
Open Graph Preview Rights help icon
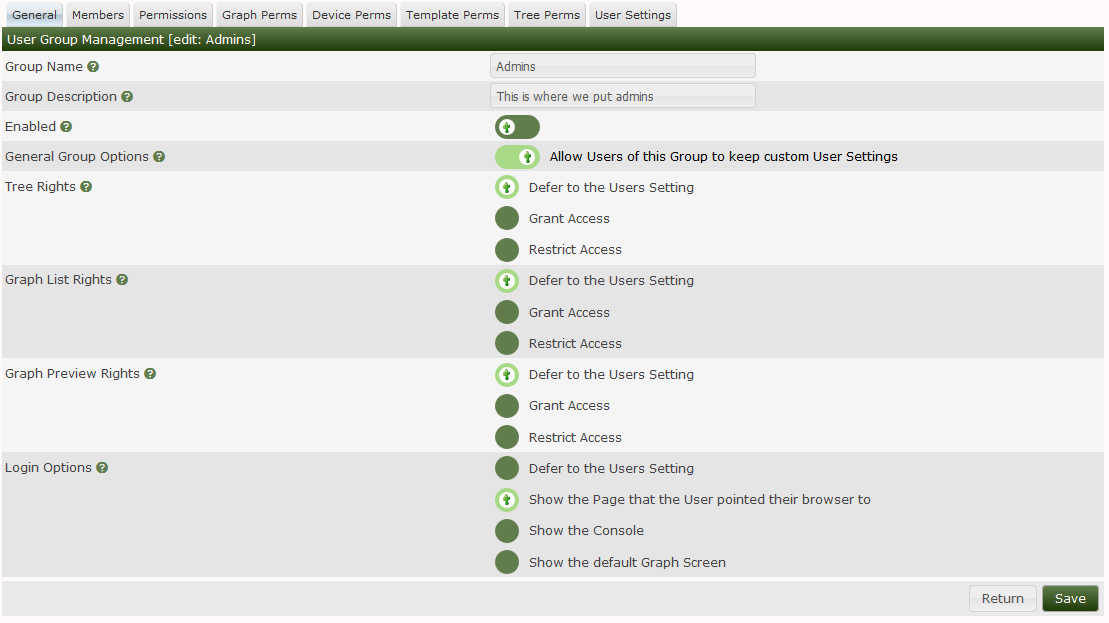[x=150, y=374]
